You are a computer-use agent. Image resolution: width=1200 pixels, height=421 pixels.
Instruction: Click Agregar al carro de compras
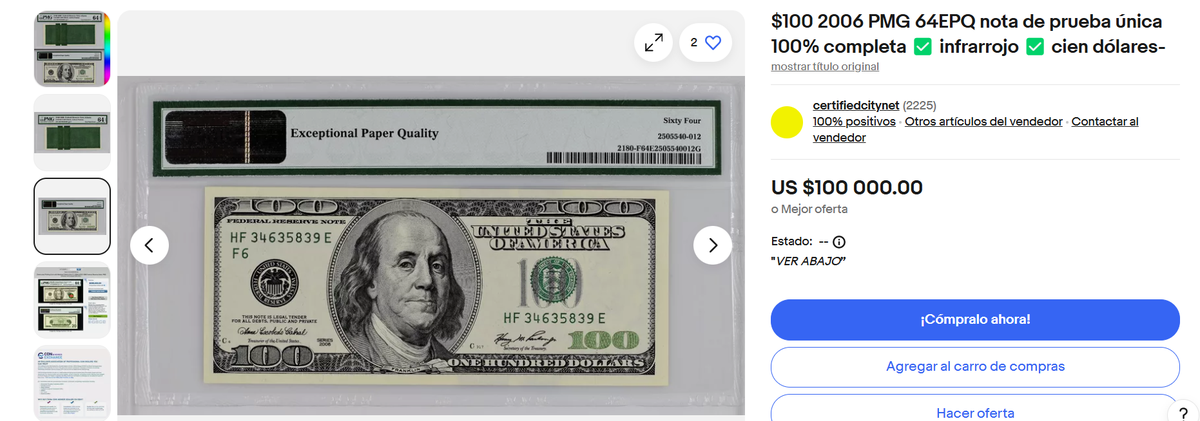975,367
